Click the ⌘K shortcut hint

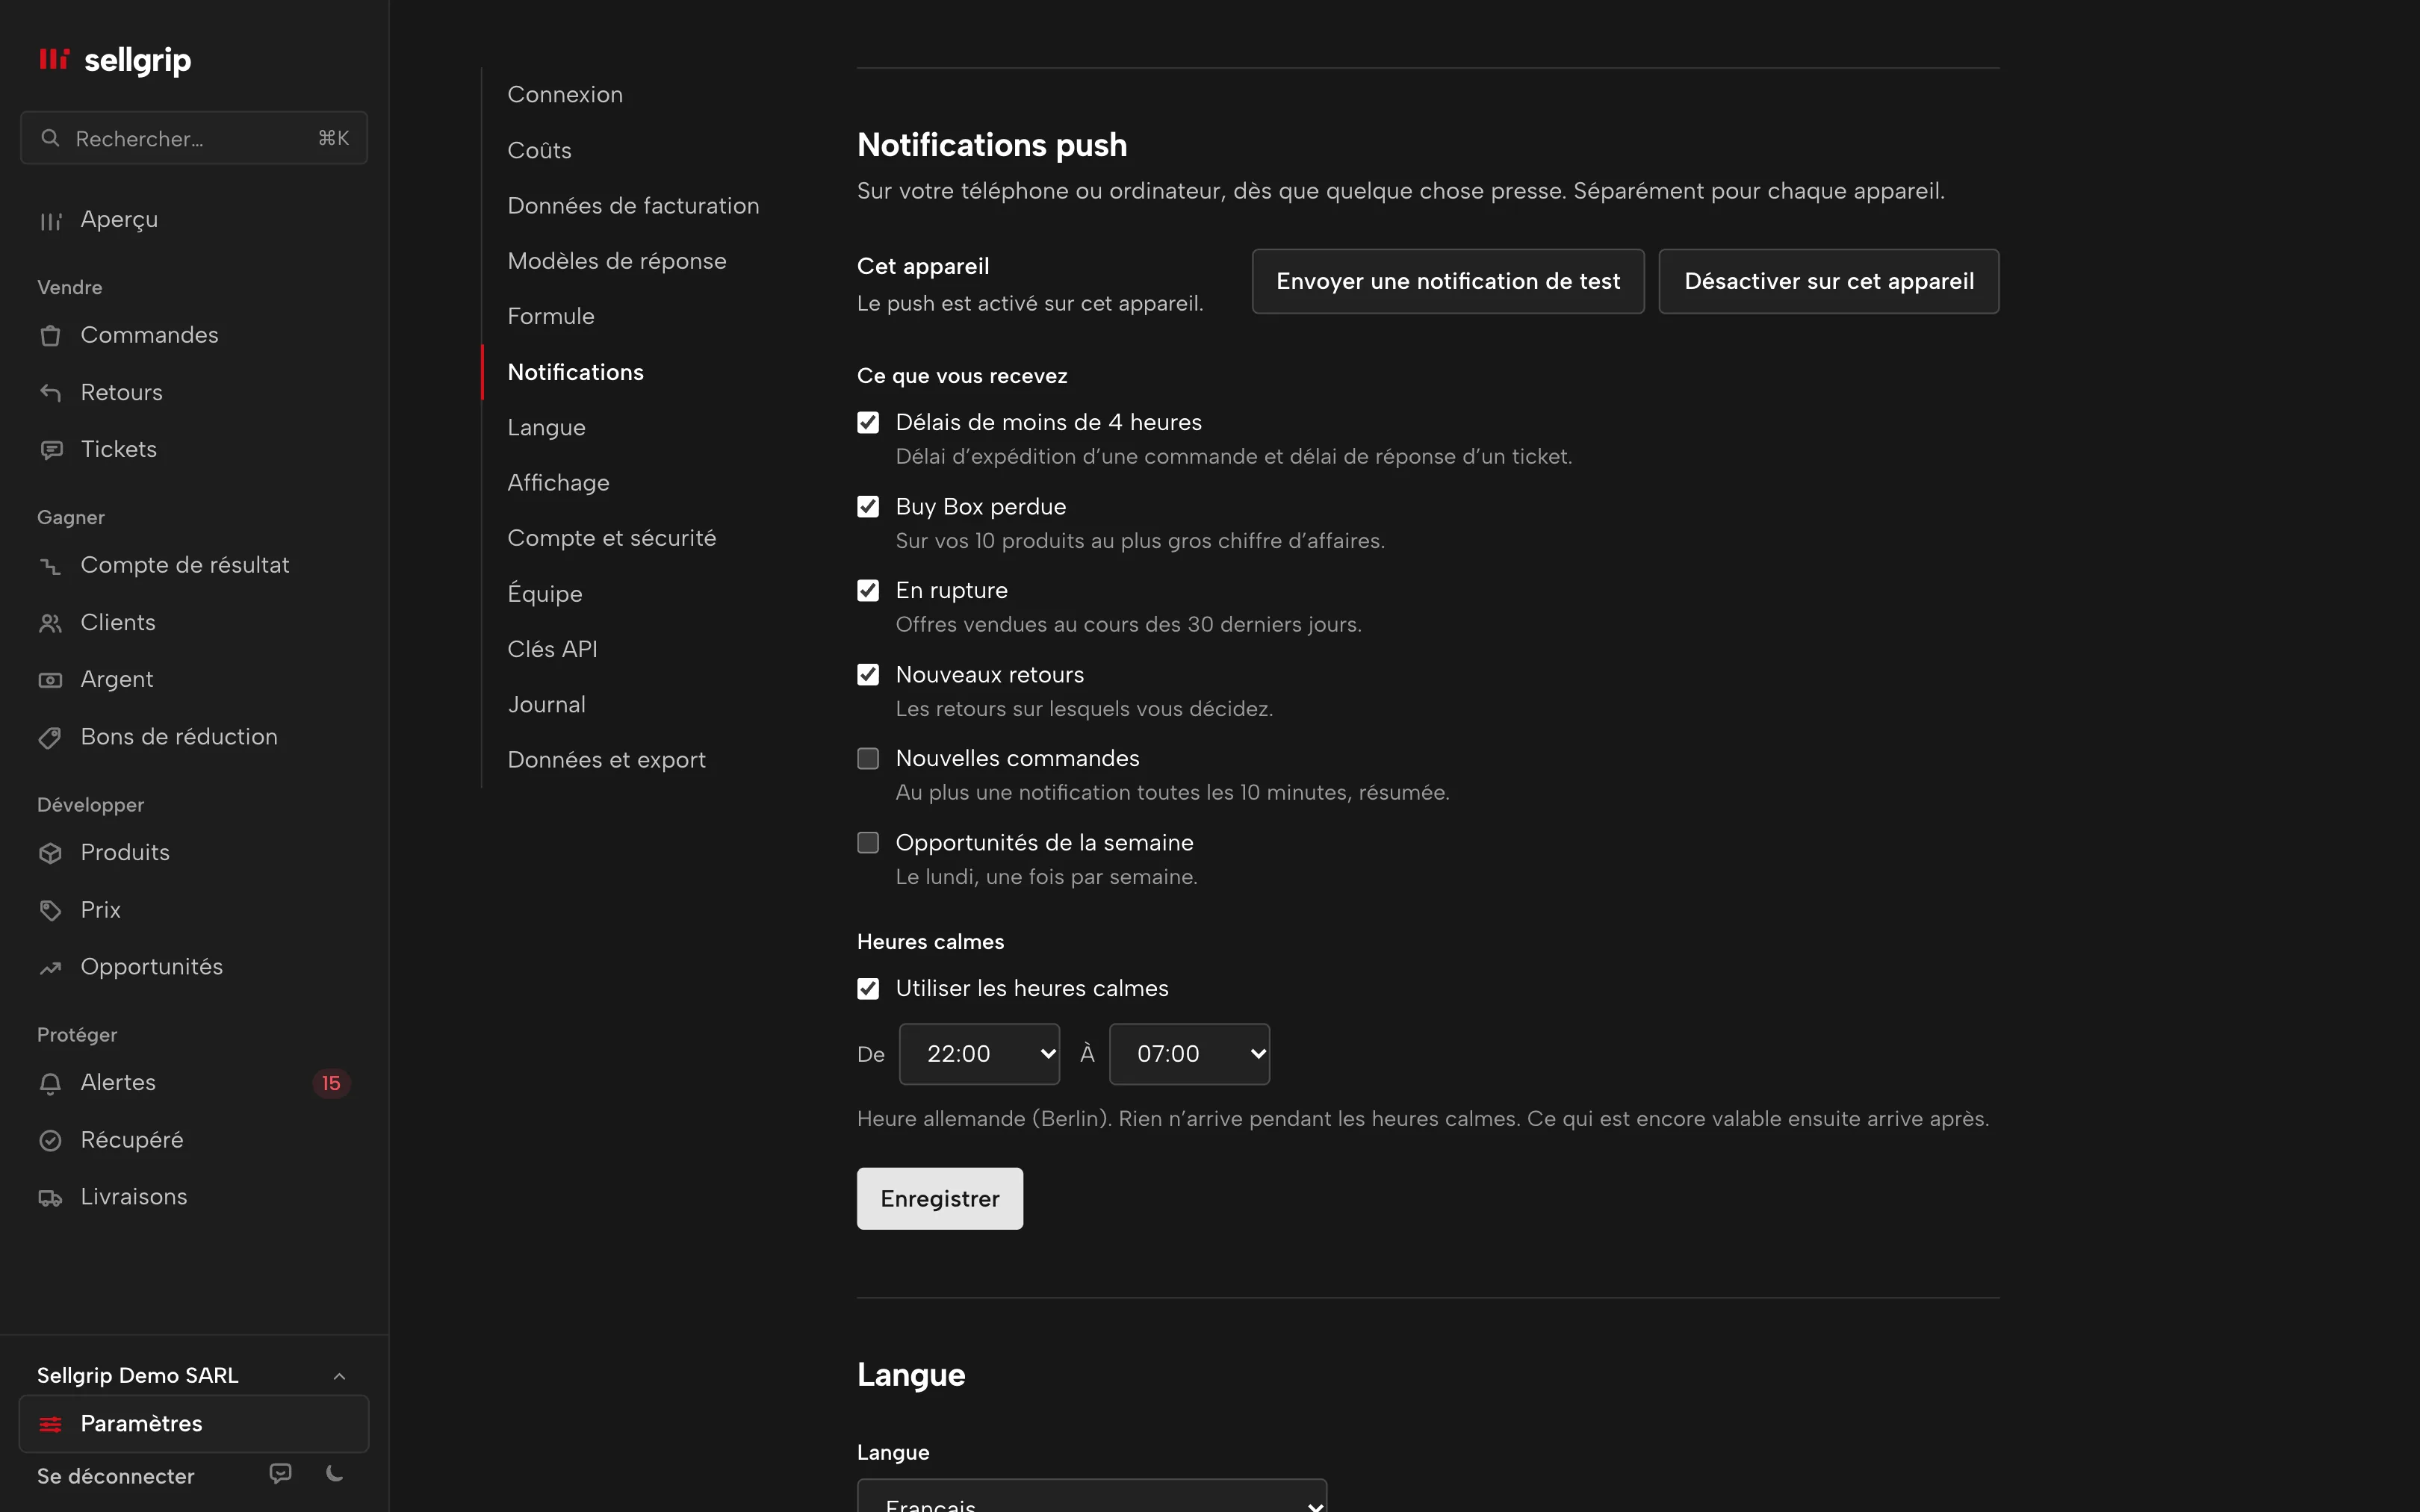[x=334, y=138]
